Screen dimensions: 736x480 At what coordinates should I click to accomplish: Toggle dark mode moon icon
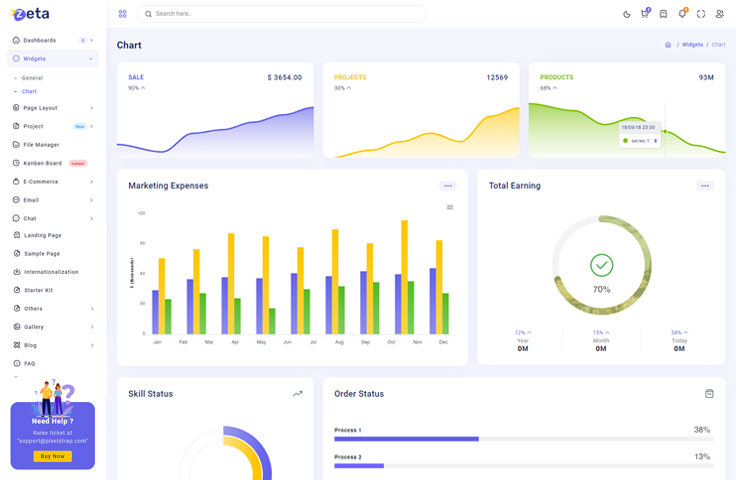point(626,14)
